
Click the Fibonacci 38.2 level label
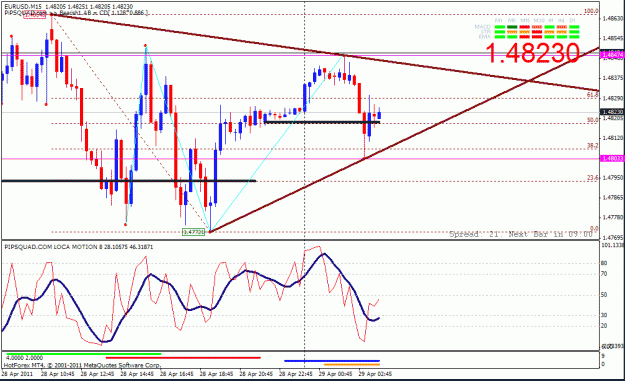(x=593, y=146)
